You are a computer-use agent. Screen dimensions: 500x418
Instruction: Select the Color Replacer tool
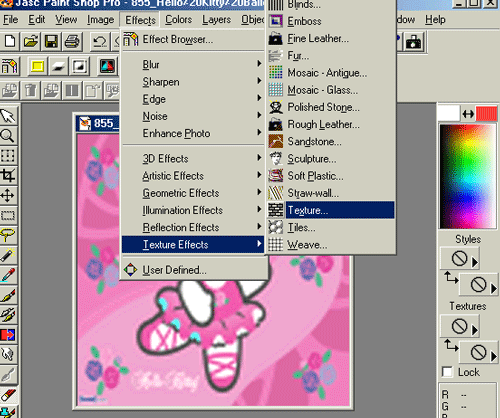coord(8,335)
